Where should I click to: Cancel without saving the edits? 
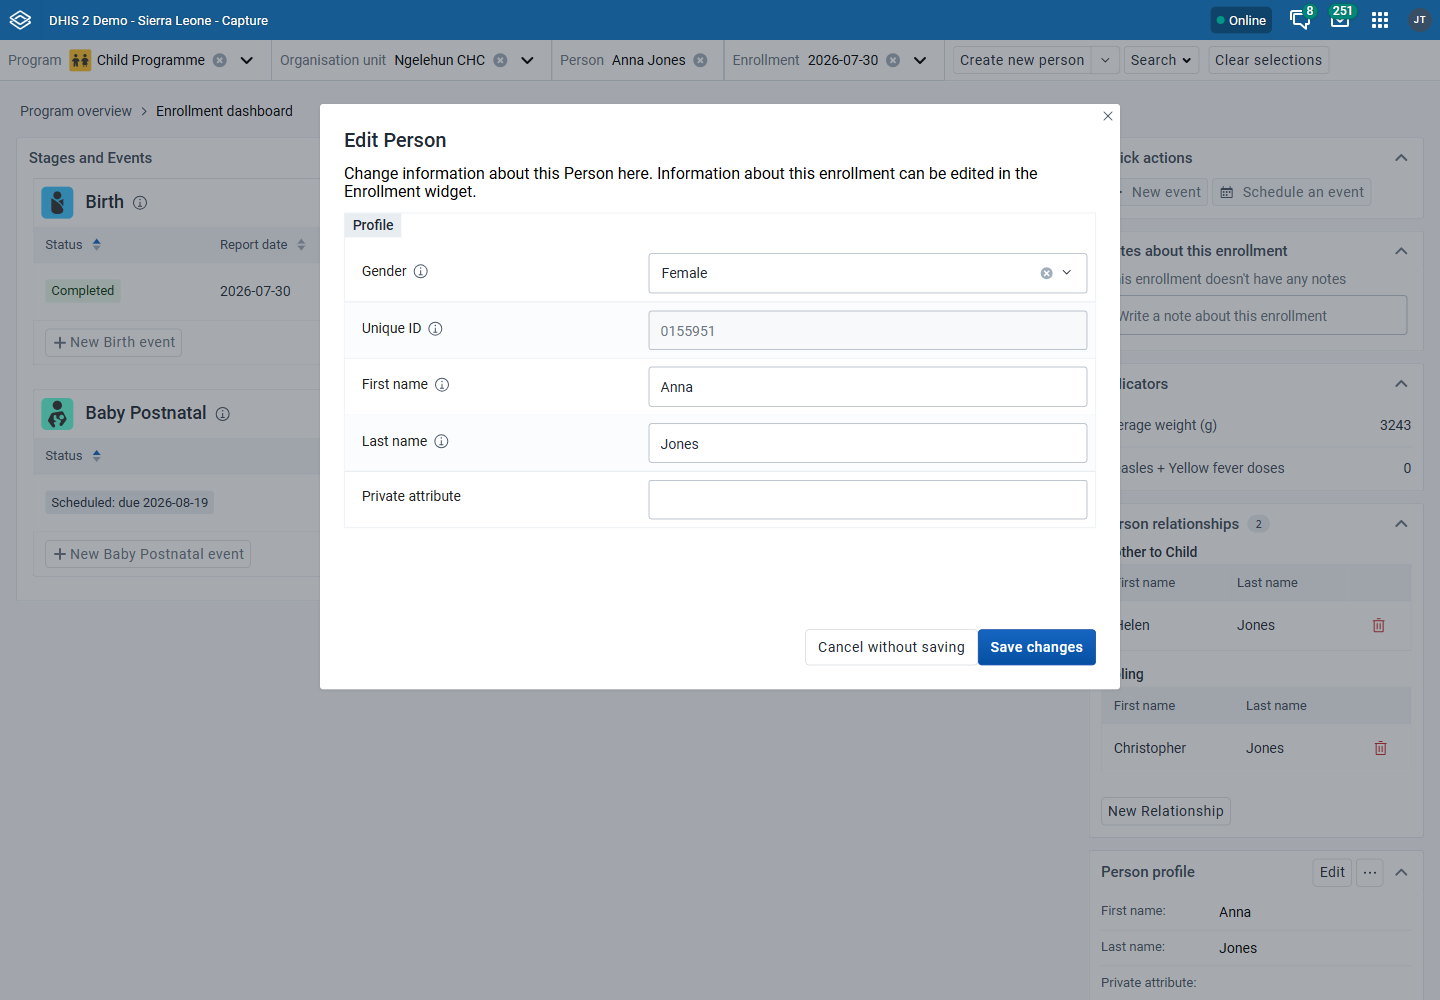coord(891,647)
